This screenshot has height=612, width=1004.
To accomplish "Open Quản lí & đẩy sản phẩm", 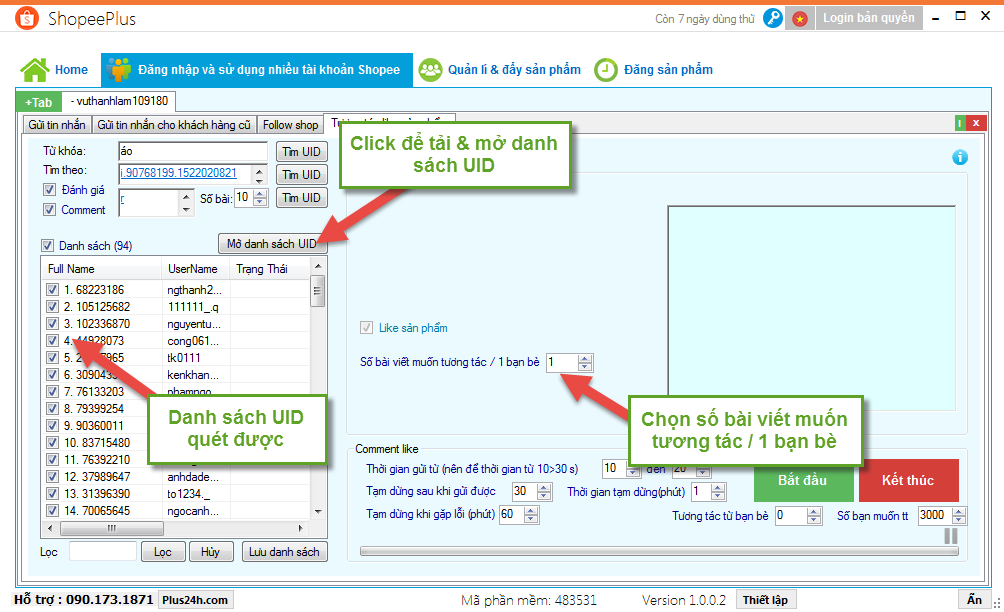I will [x=499, y=70].
